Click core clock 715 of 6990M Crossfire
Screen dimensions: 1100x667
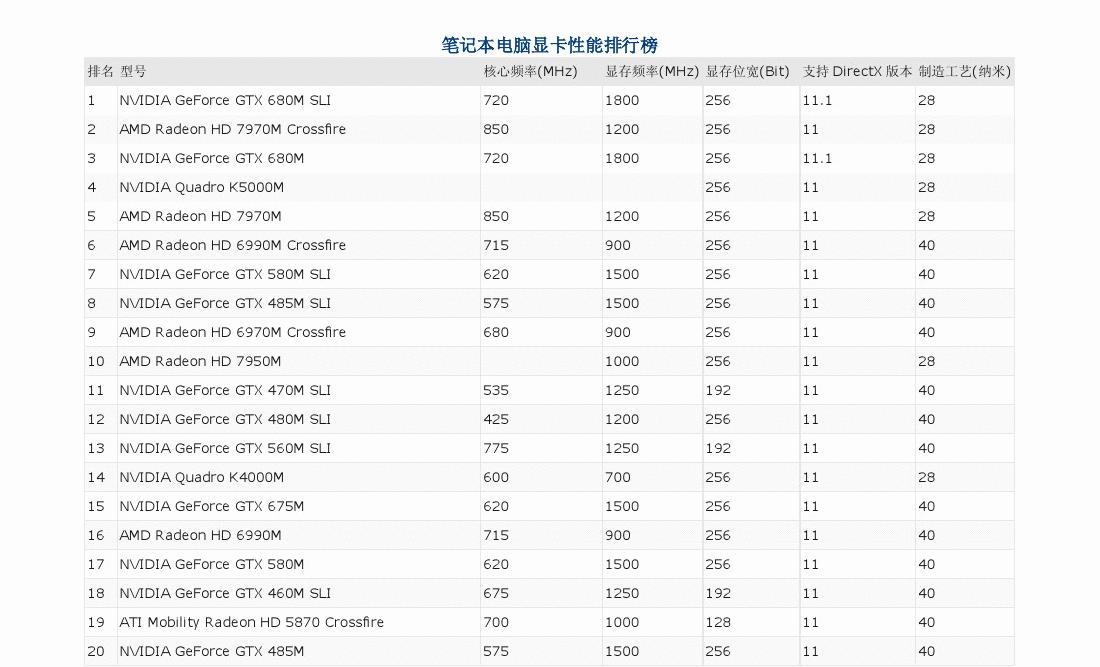[x=496, y=245]
